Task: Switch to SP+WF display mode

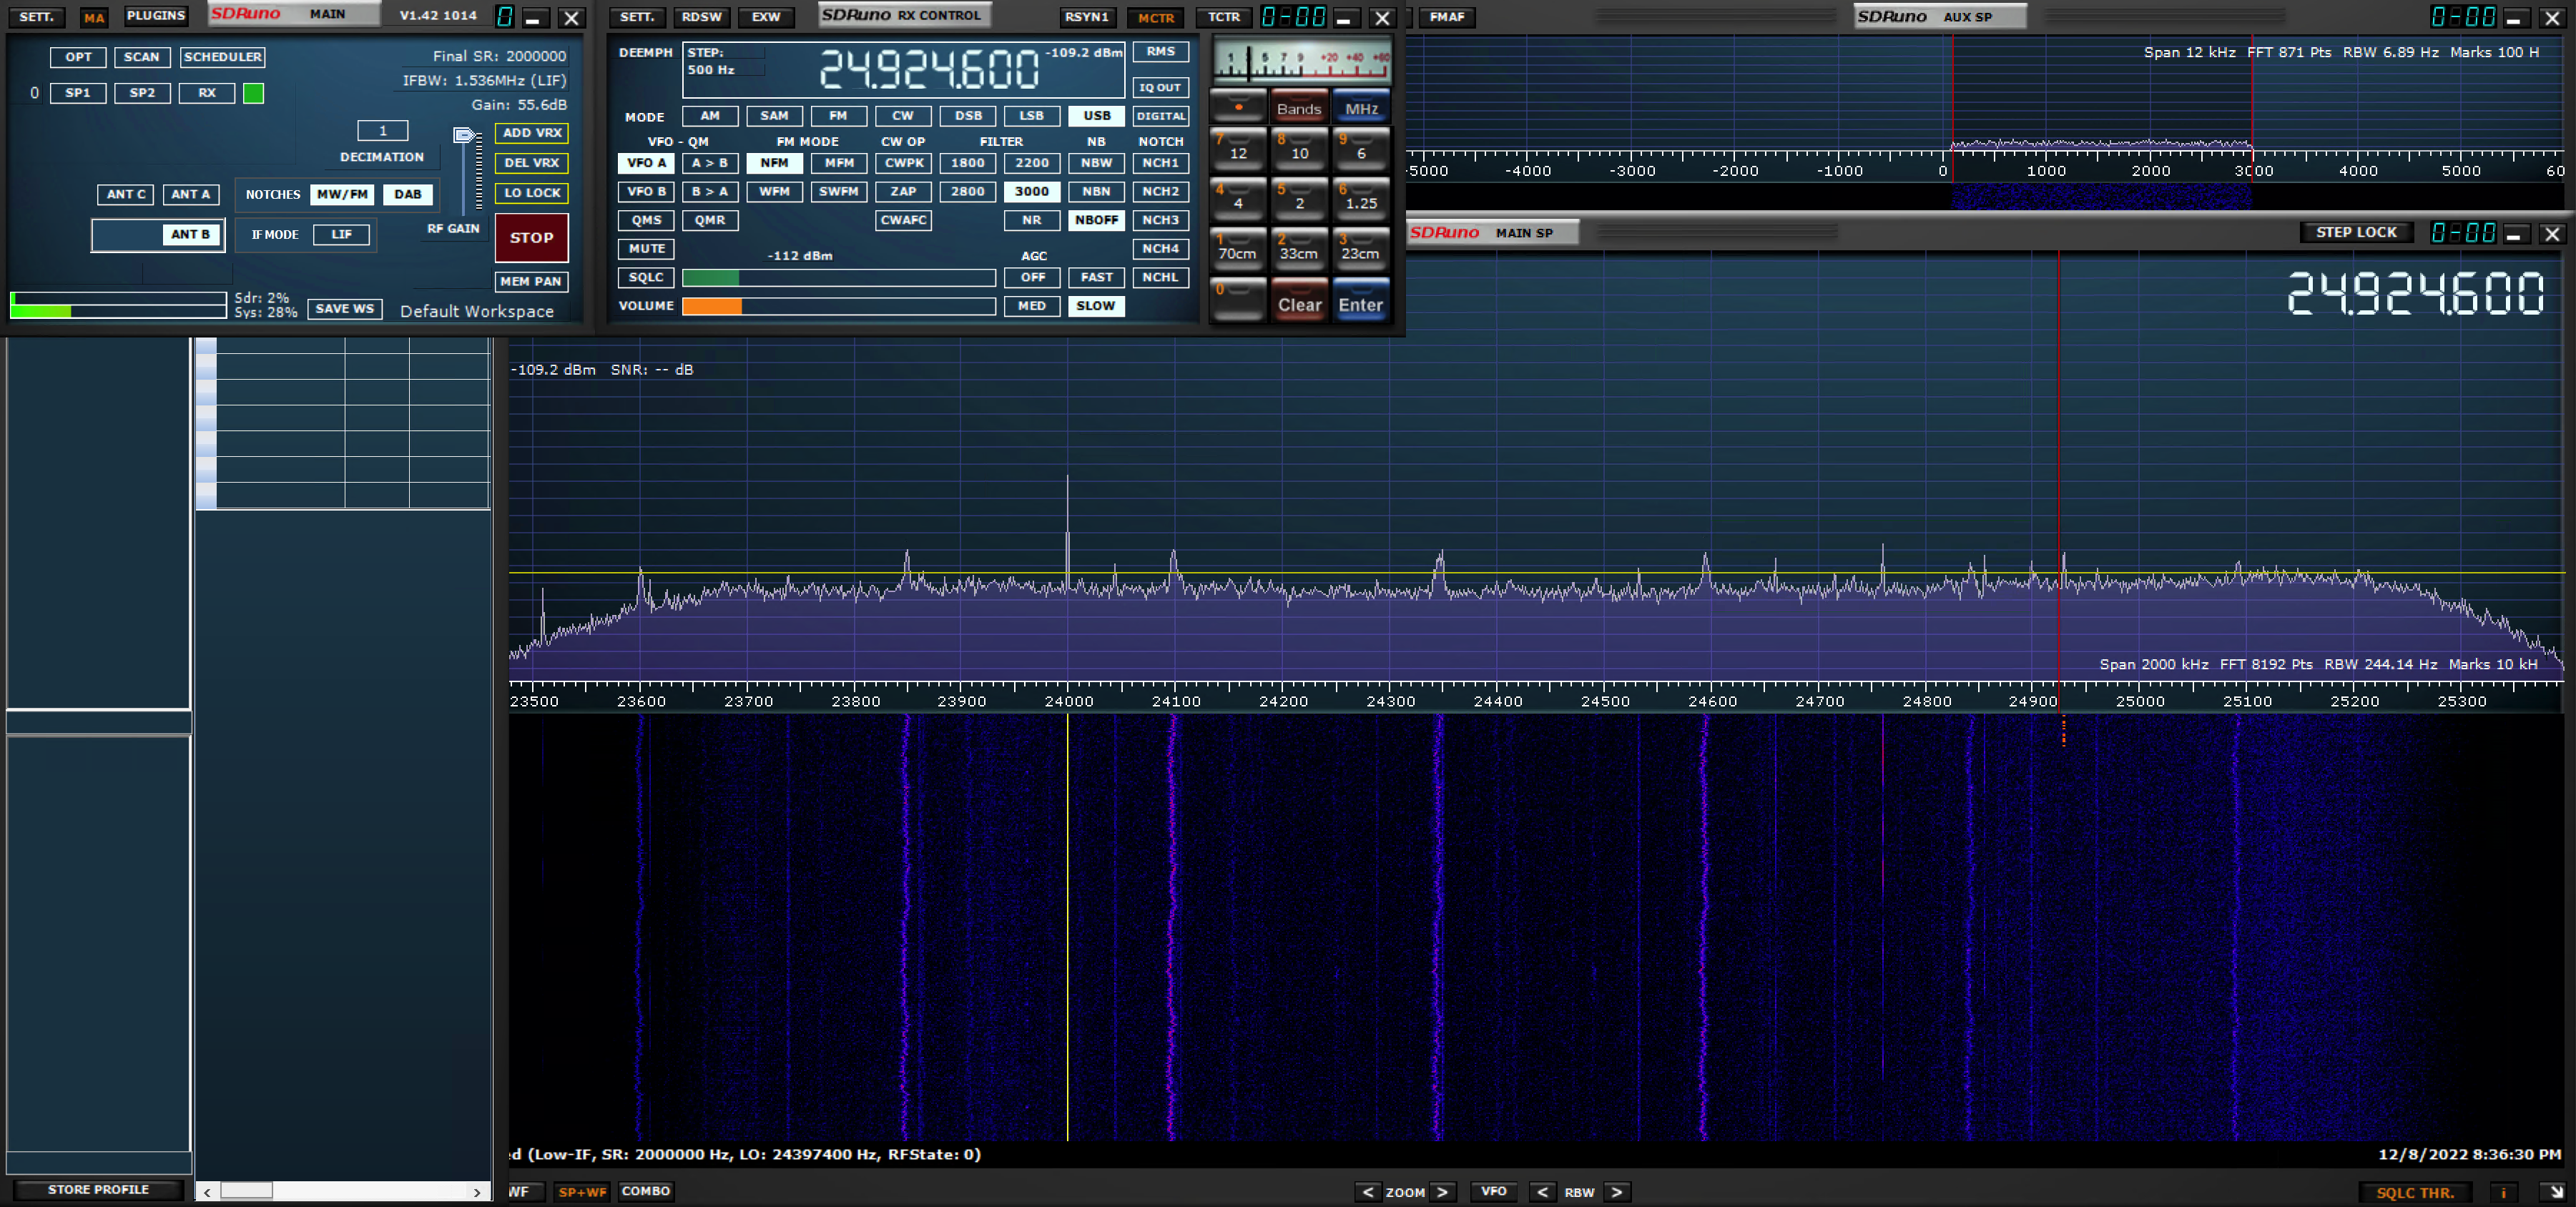Action: pos(582,1192)
